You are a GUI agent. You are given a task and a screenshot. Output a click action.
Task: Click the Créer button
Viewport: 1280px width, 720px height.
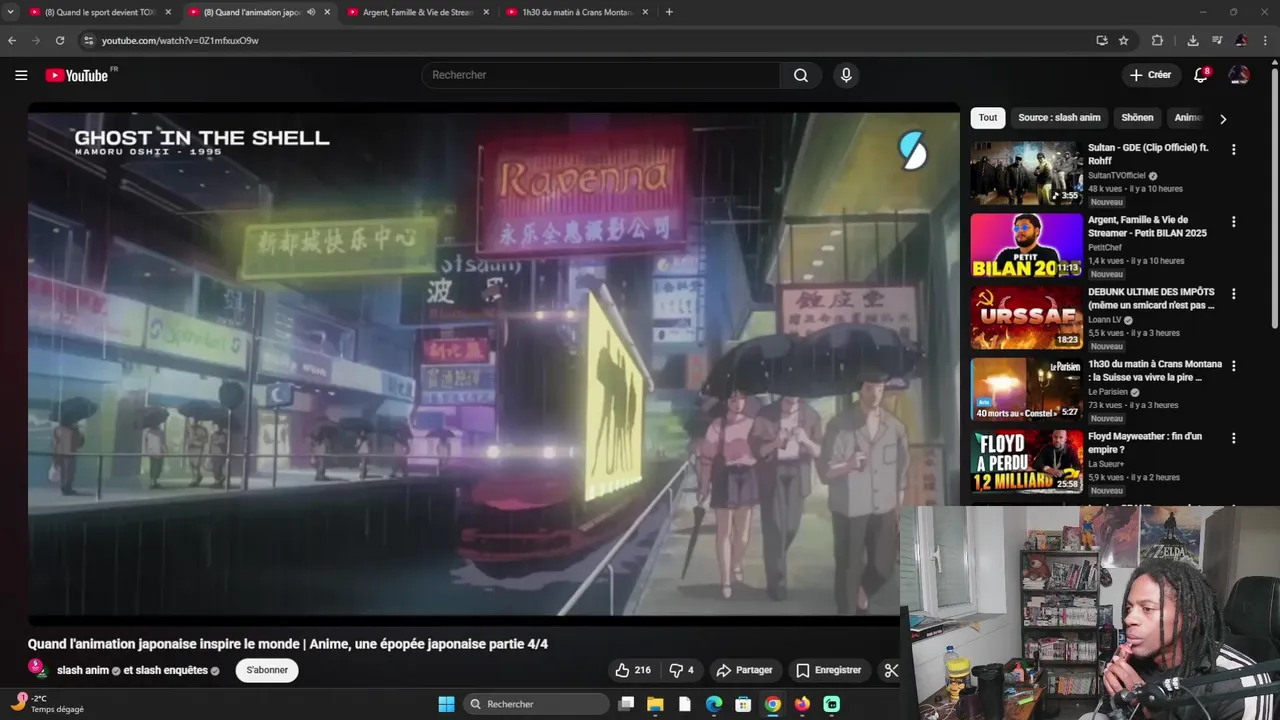click(1150, 75)
